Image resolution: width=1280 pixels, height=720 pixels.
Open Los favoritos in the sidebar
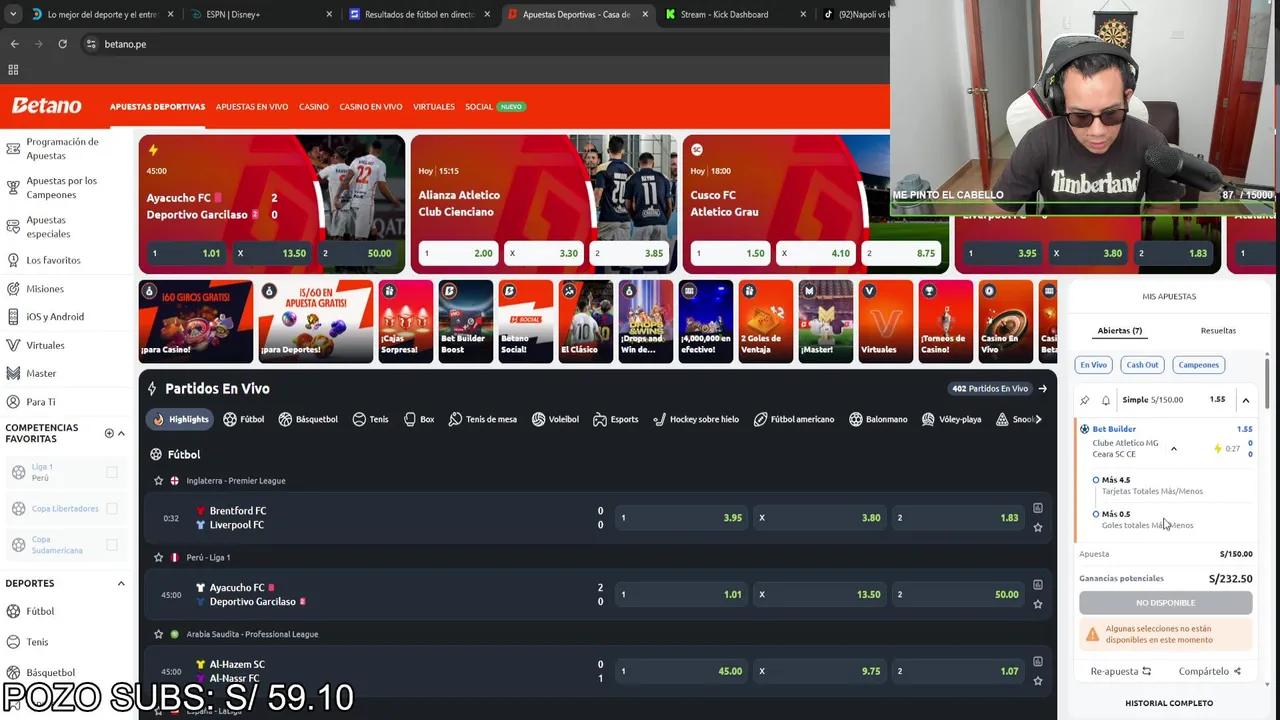click(53, 260)
